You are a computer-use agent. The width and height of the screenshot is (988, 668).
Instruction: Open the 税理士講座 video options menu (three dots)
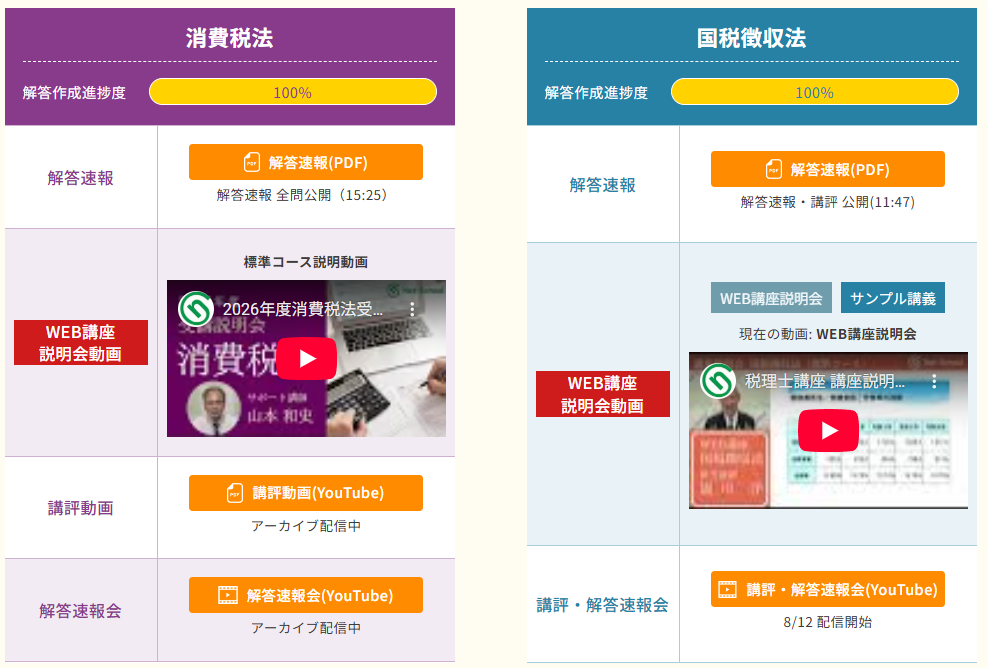934,381
